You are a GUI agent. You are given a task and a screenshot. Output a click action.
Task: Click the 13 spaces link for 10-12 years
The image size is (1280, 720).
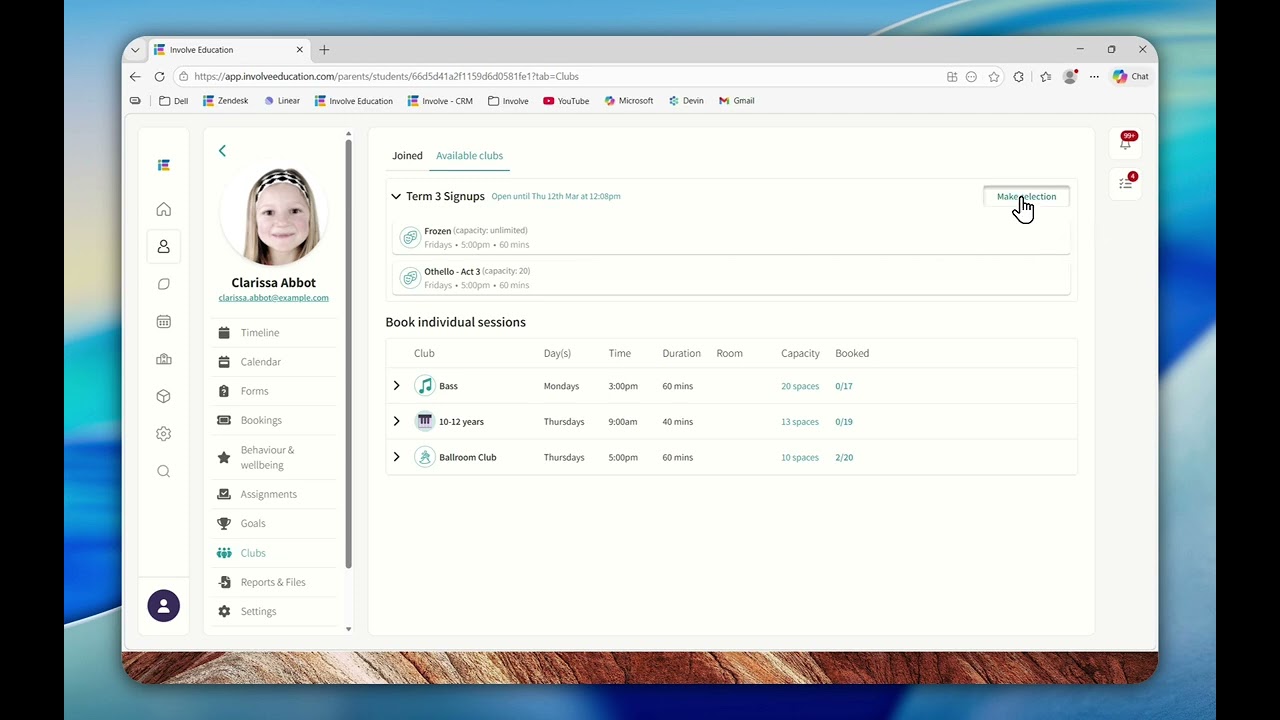click(800, 422)
